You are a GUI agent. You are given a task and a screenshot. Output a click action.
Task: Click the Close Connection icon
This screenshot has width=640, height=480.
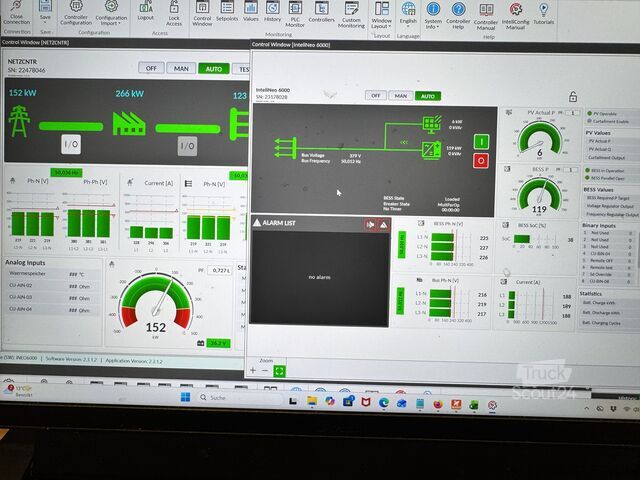click(x=16, y=12)
